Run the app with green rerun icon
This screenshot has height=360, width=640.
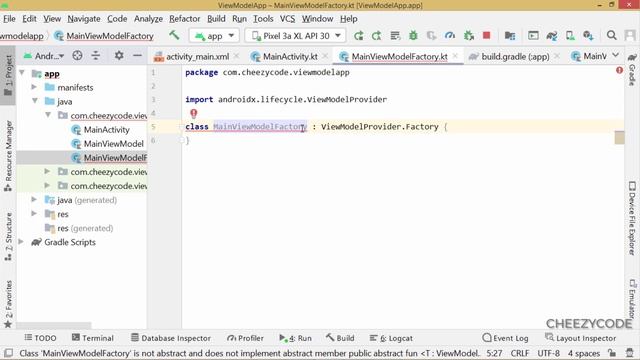(x=359, y=36)
